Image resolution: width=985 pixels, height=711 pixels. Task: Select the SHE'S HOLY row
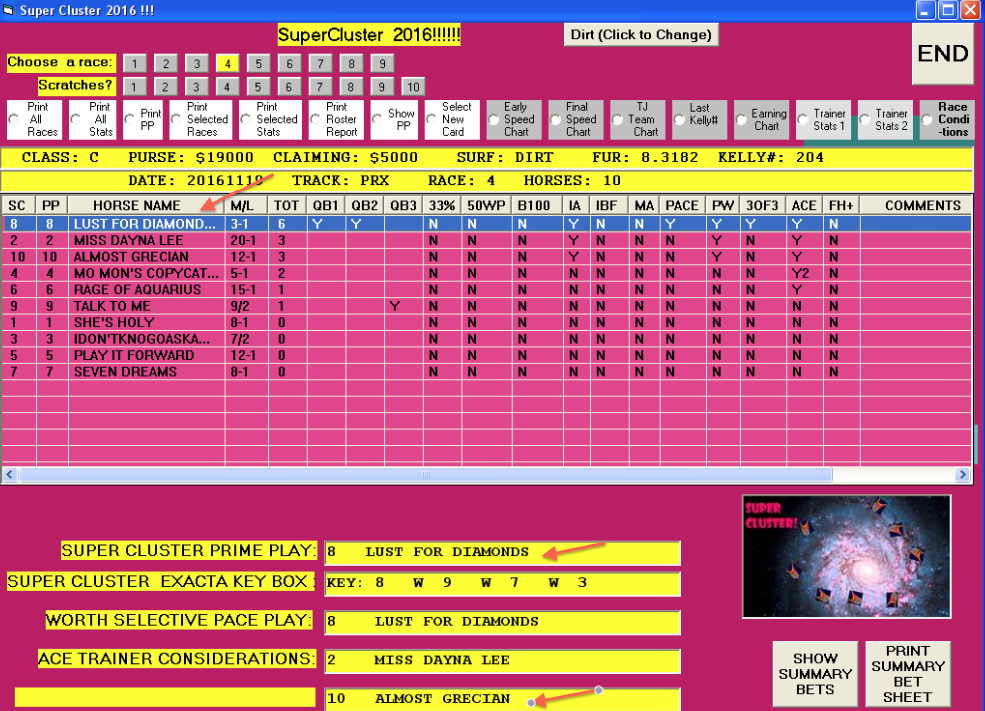click(487, 322)
